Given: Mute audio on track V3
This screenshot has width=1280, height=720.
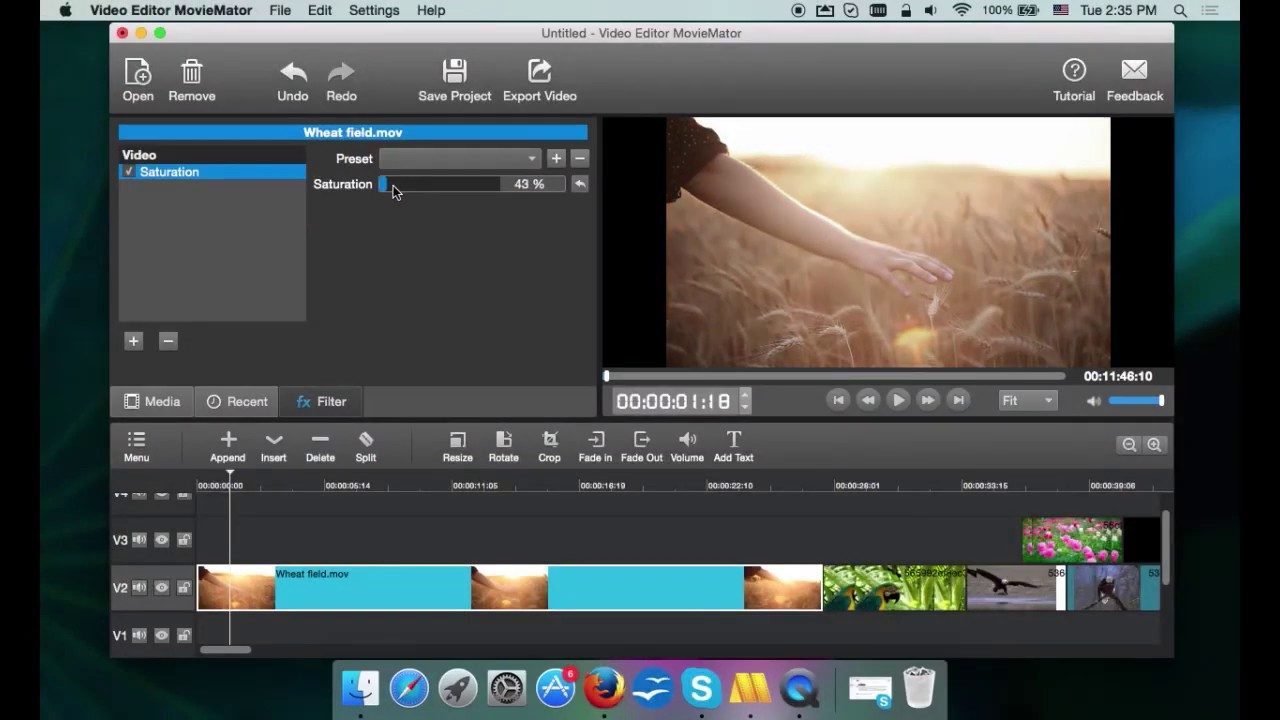Looking at the screenshot, I should pyautogui.click(x=139, y=539).
